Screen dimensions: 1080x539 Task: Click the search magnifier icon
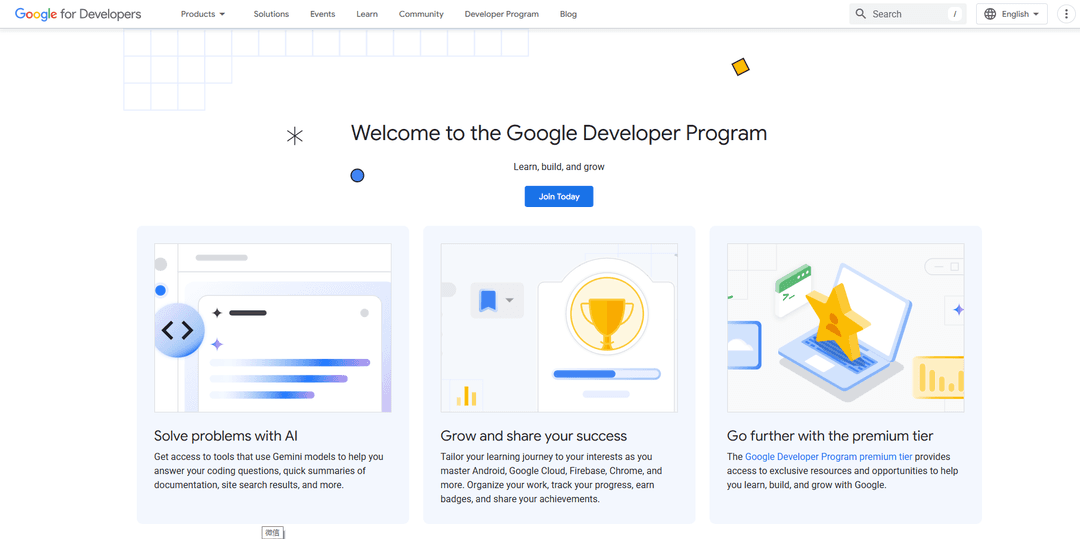(860, 14)
